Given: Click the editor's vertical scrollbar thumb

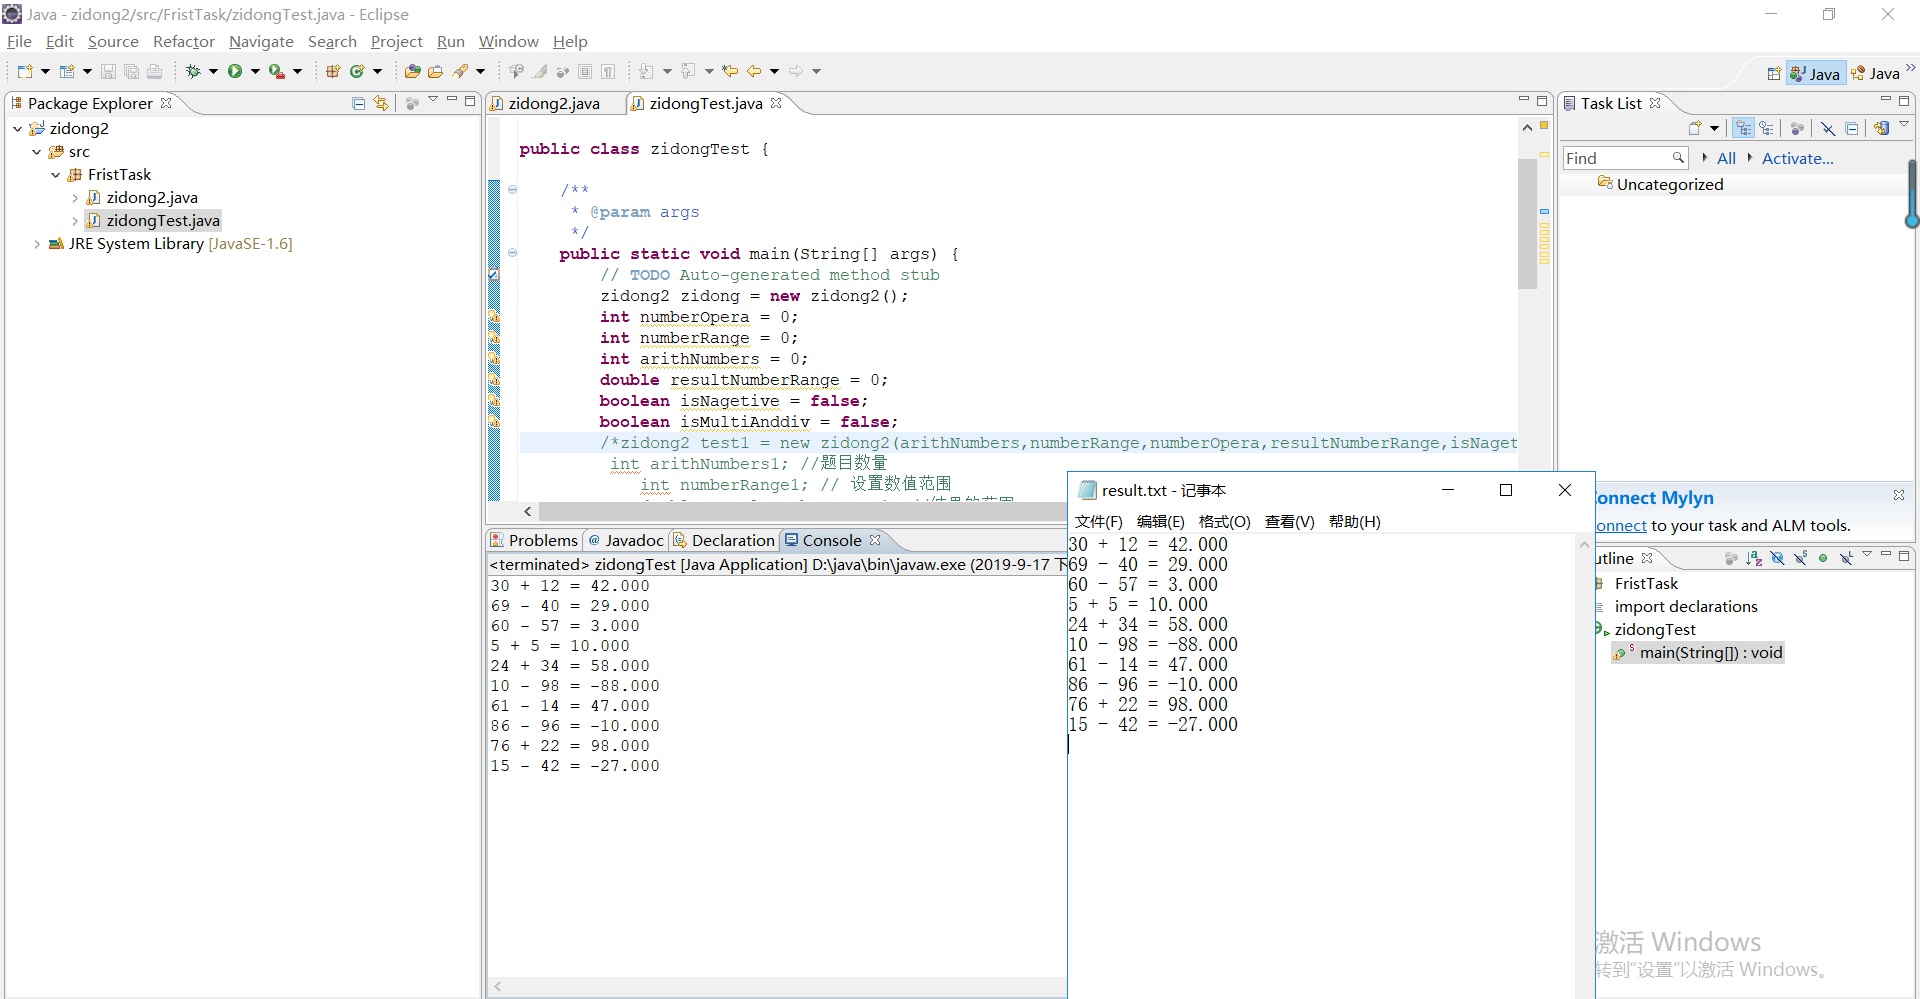Looking at the screenshot, I should 1526,225.
